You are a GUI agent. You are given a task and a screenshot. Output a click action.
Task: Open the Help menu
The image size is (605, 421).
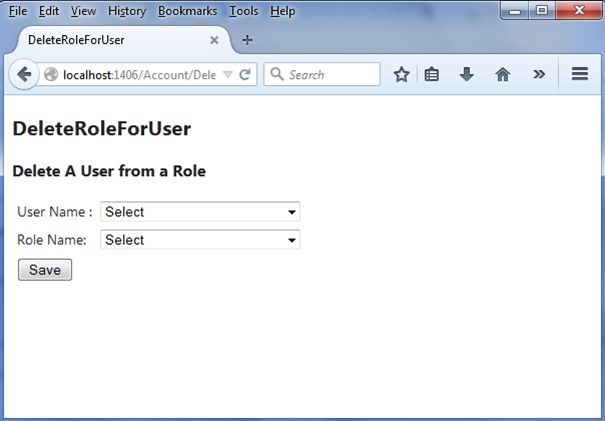click(x=282, y=11)
